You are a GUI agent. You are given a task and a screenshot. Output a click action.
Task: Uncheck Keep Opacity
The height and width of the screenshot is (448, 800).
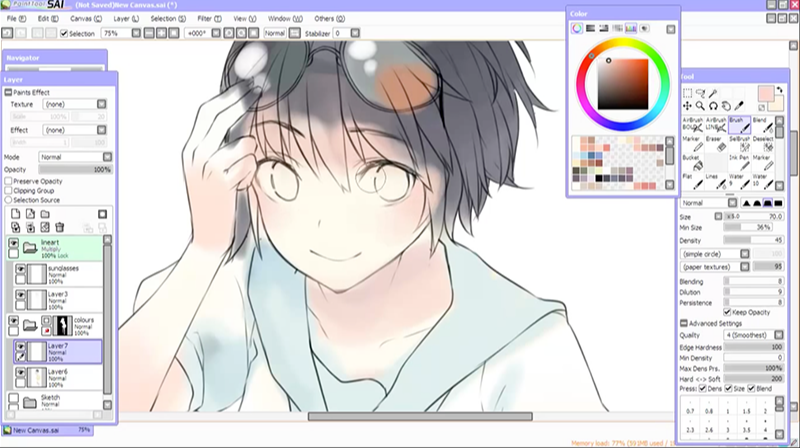click(x=727, y=312)
